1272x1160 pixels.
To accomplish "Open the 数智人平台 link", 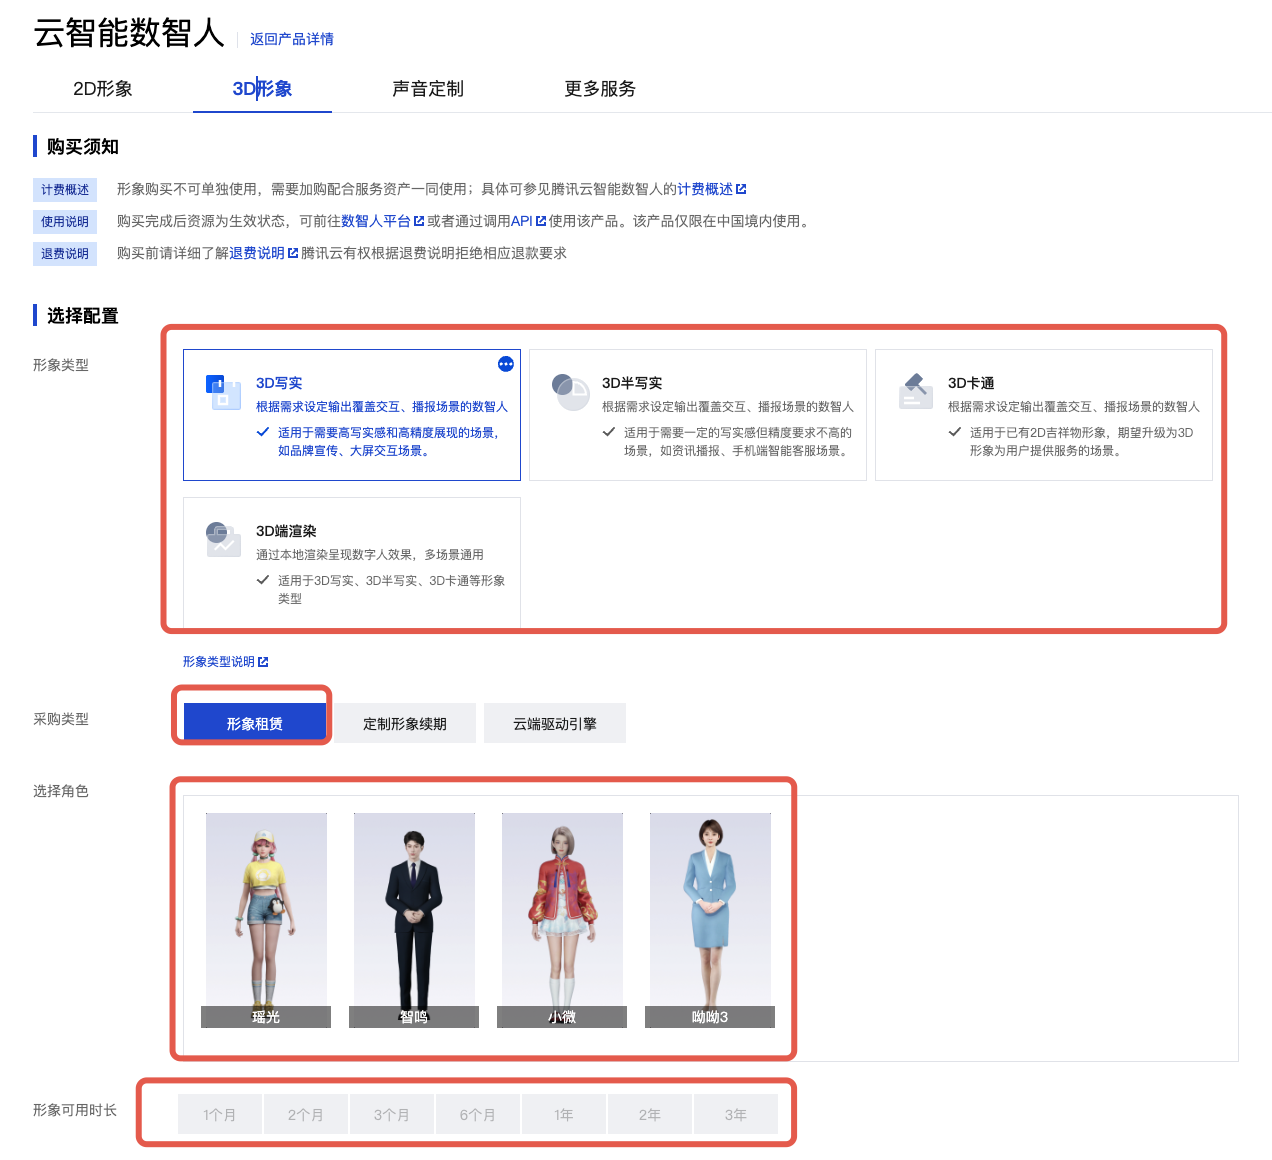I will [x=376, y=221].
